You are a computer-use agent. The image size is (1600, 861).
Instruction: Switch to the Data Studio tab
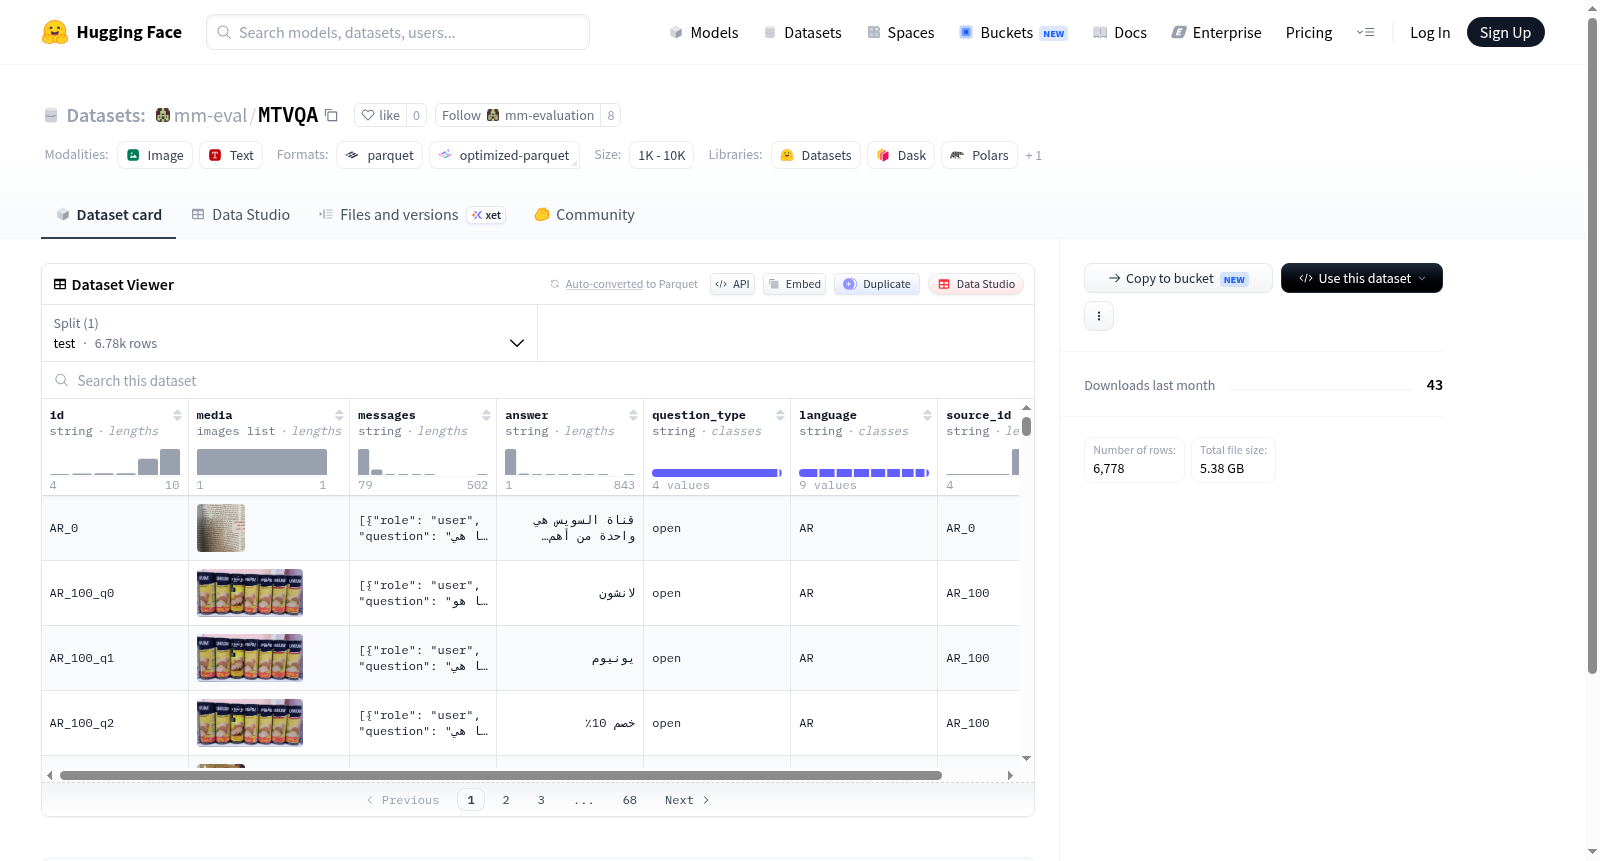[x=241, y=215]
